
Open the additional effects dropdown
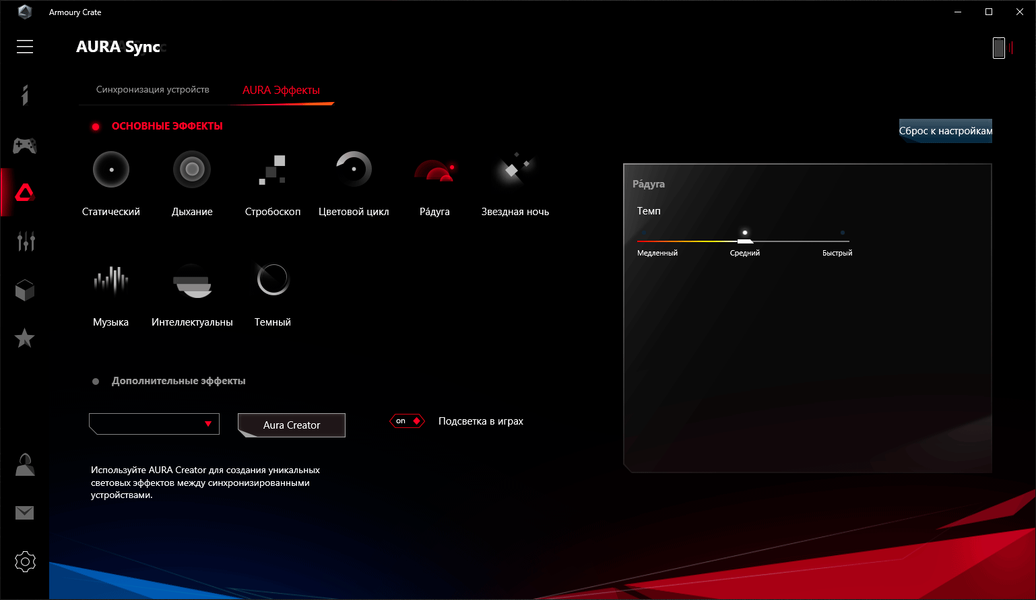[154, 424]
